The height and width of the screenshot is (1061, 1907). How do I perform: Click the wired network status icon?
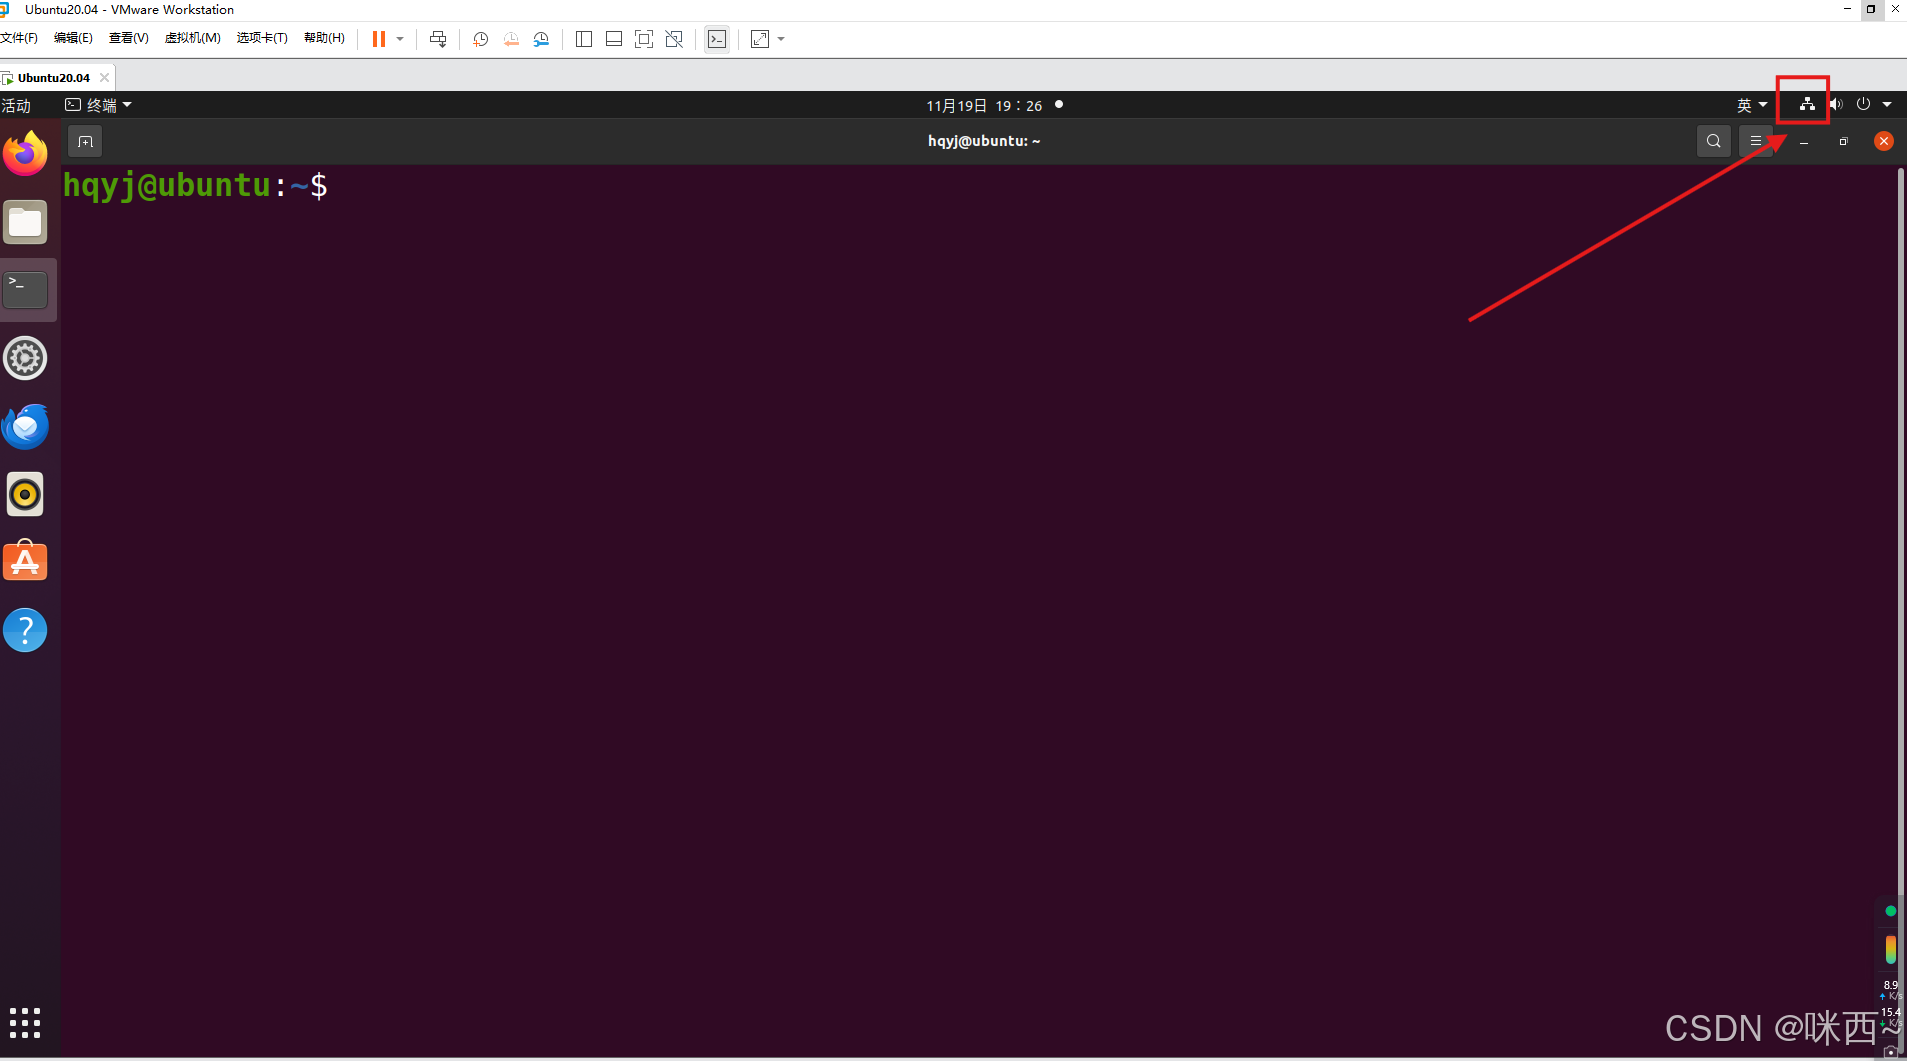pos(1807,104)
